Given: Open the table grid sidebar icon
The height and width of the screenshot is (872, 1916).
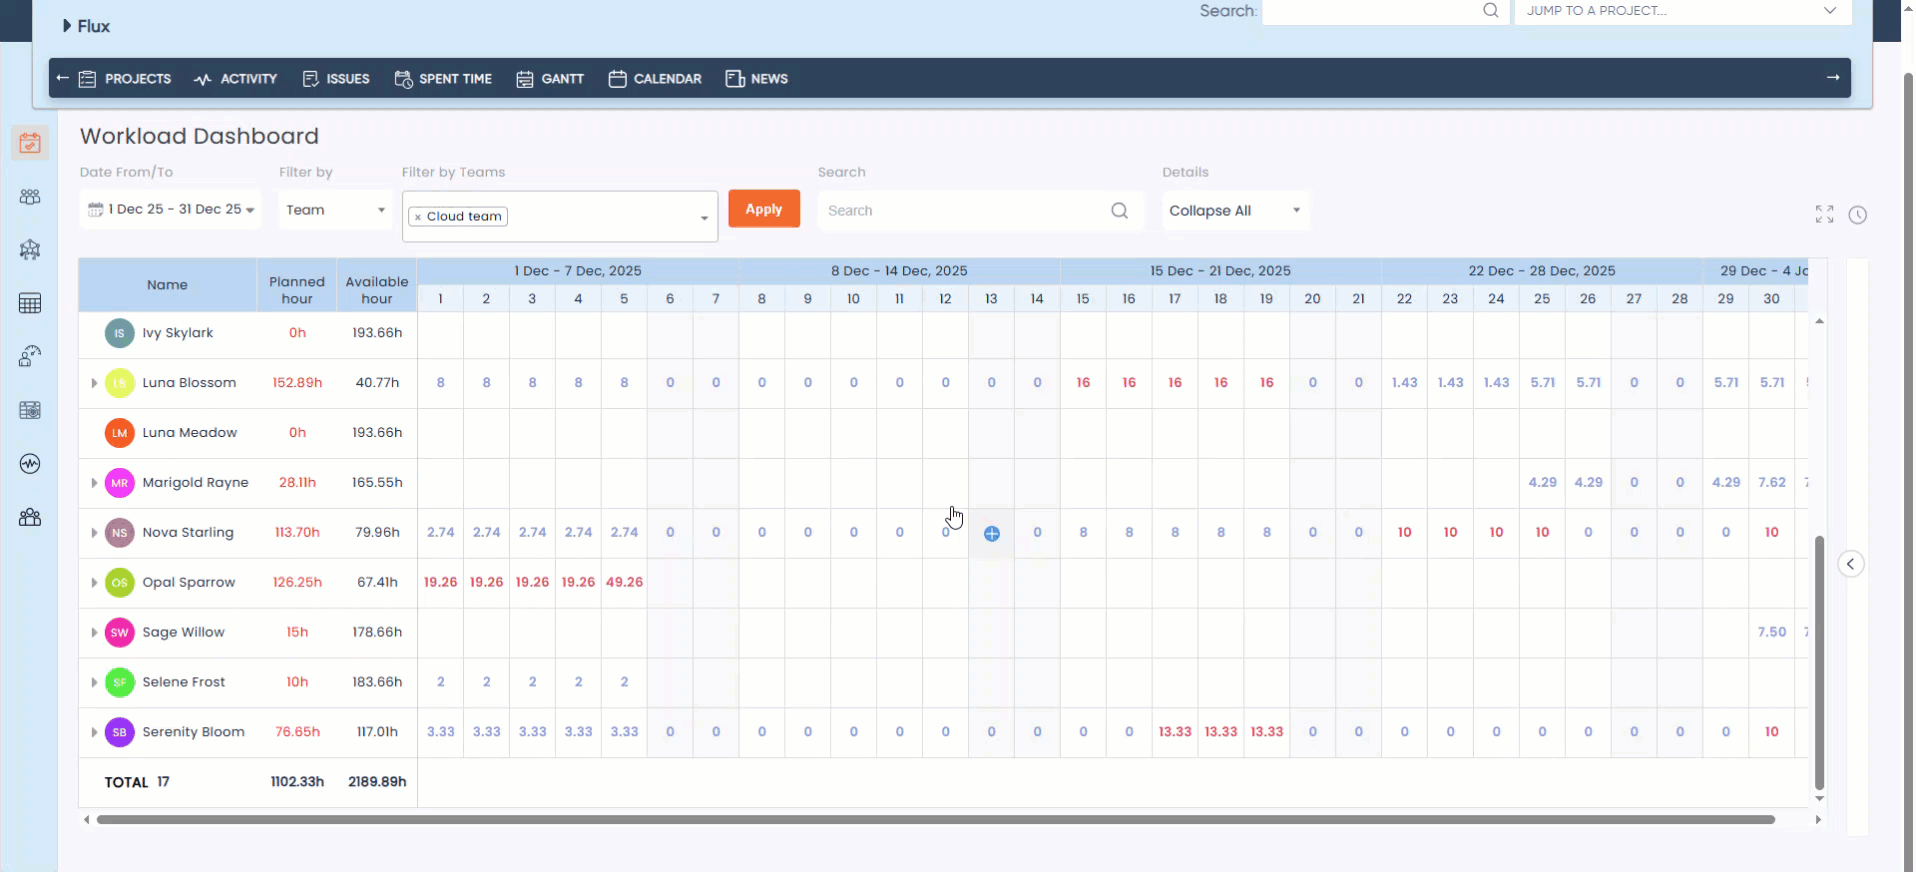Looking at the screenshot, I should [30, 303].
